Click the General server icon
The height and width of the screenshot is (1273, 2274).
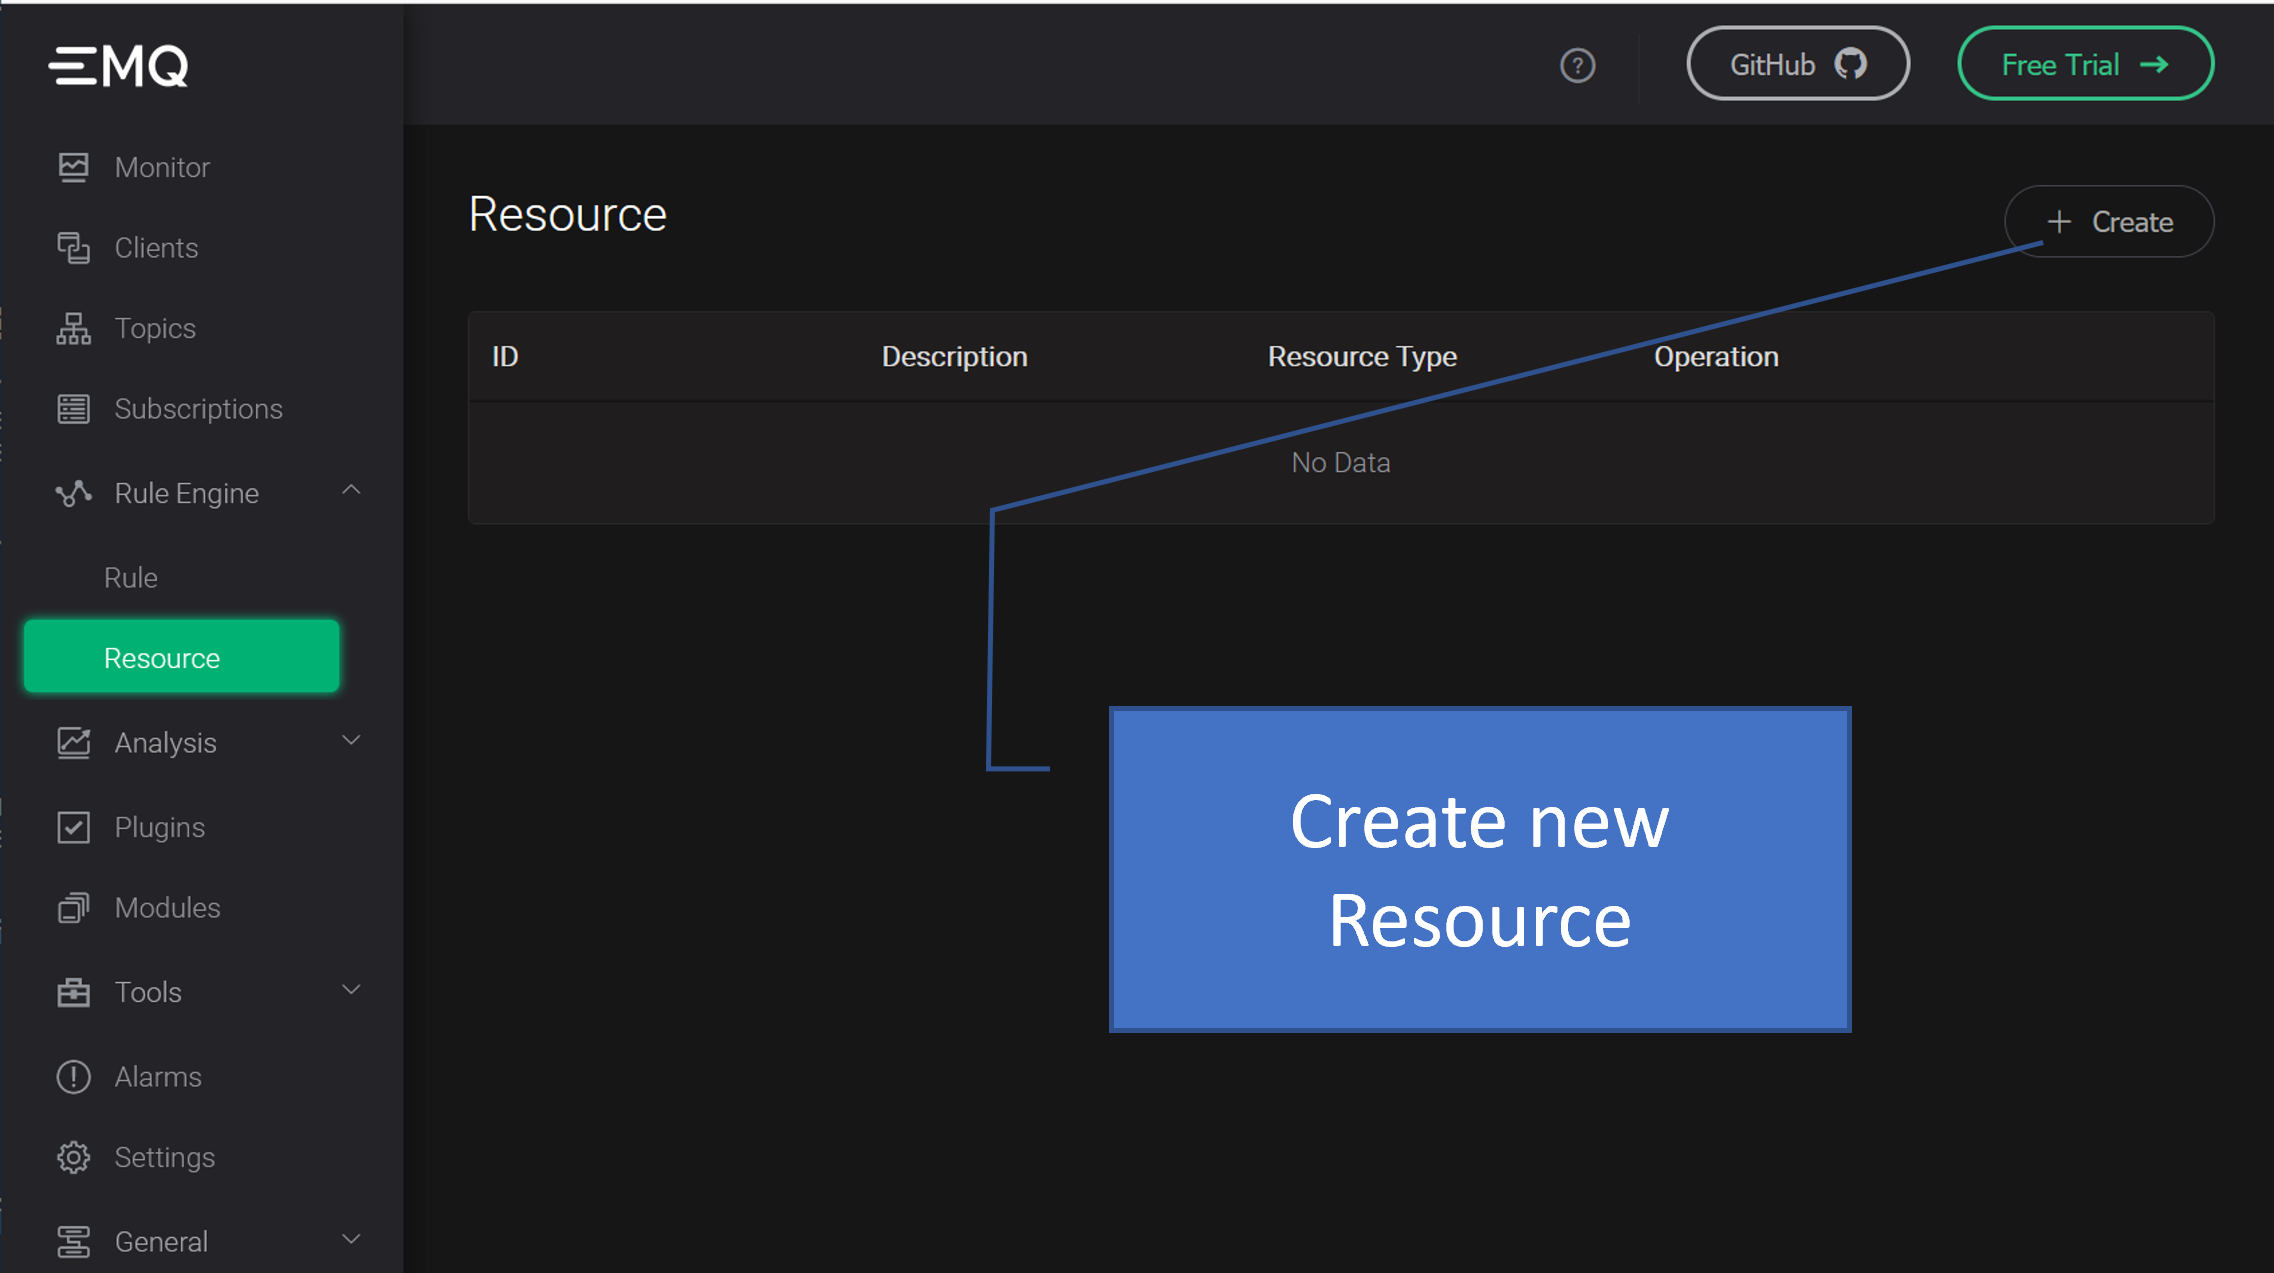tap(73, 1241)
